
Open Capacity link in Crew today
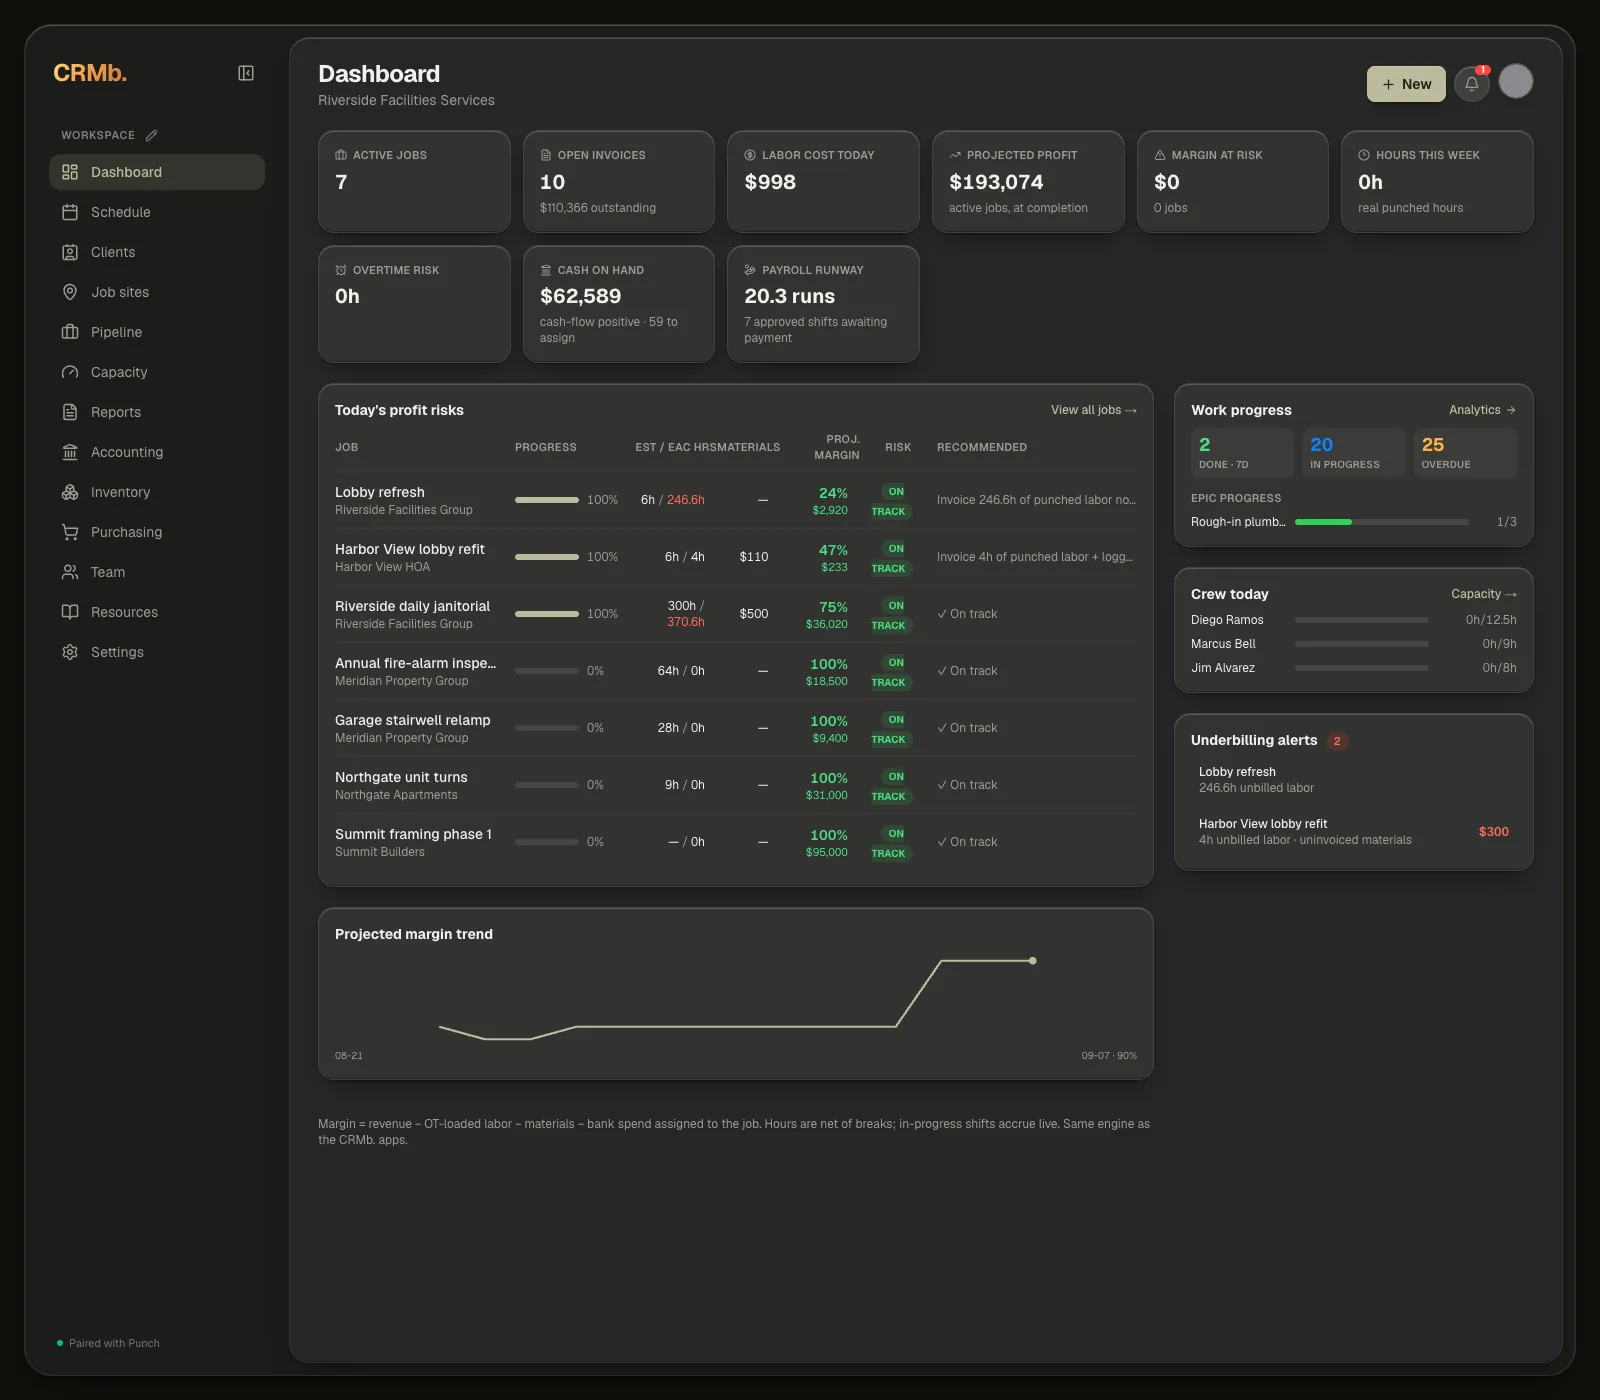pyautogui.click(x=1484, y=594)
